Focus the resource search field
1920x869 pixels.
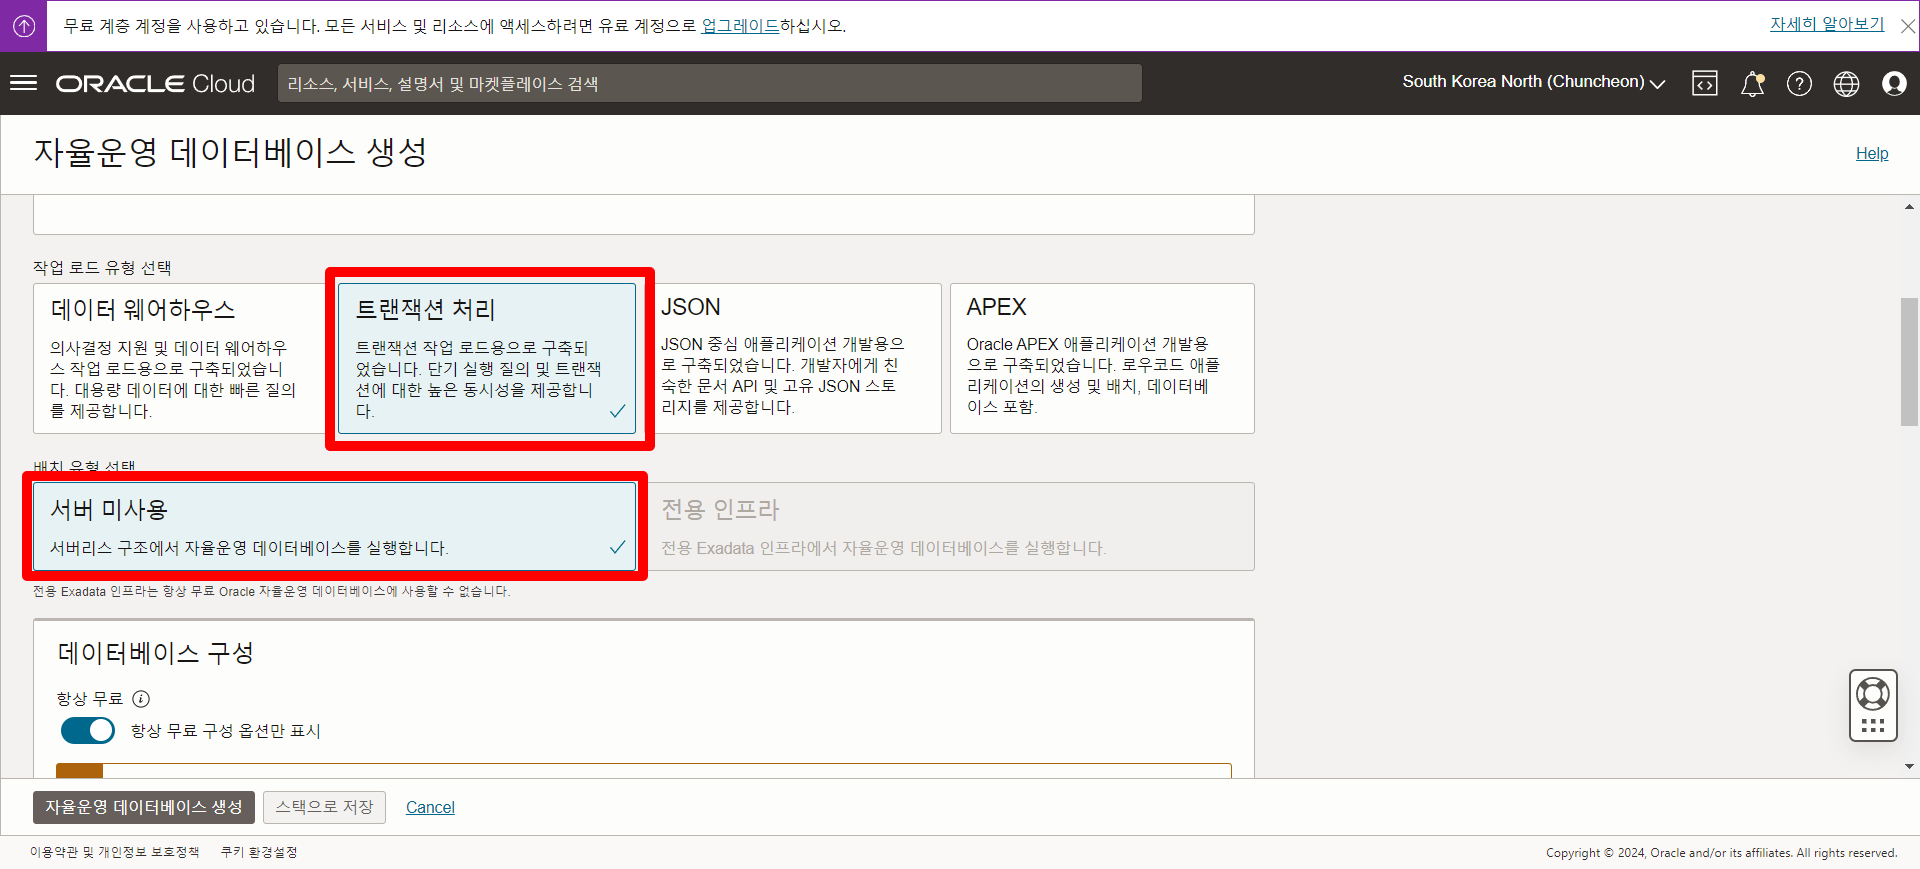pyautogui.click(x=710, y=83)
